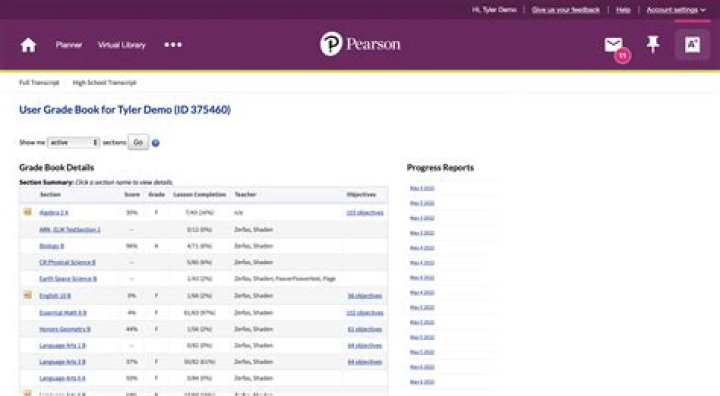Click the Objectives column header
The width and height of the screenshot is (720, 396).
[361, 195]
